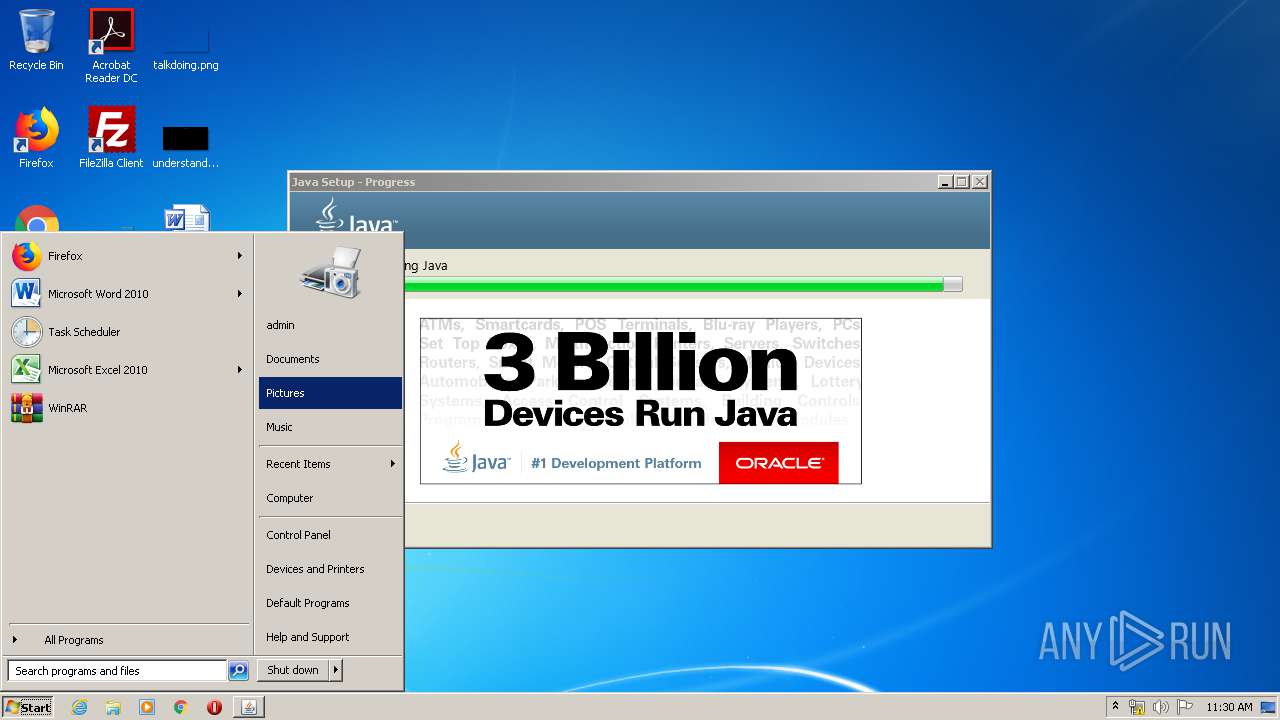Click the Start button

28,707
